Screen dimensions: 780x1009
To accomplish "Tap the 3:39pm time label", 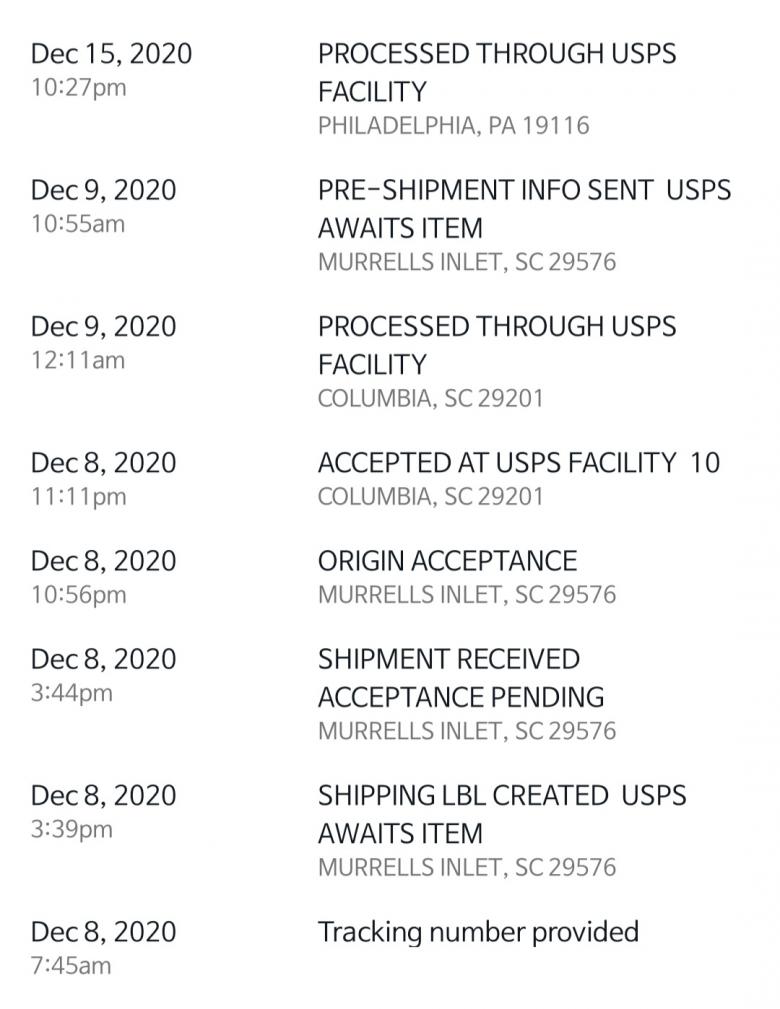I will point(72,829).
